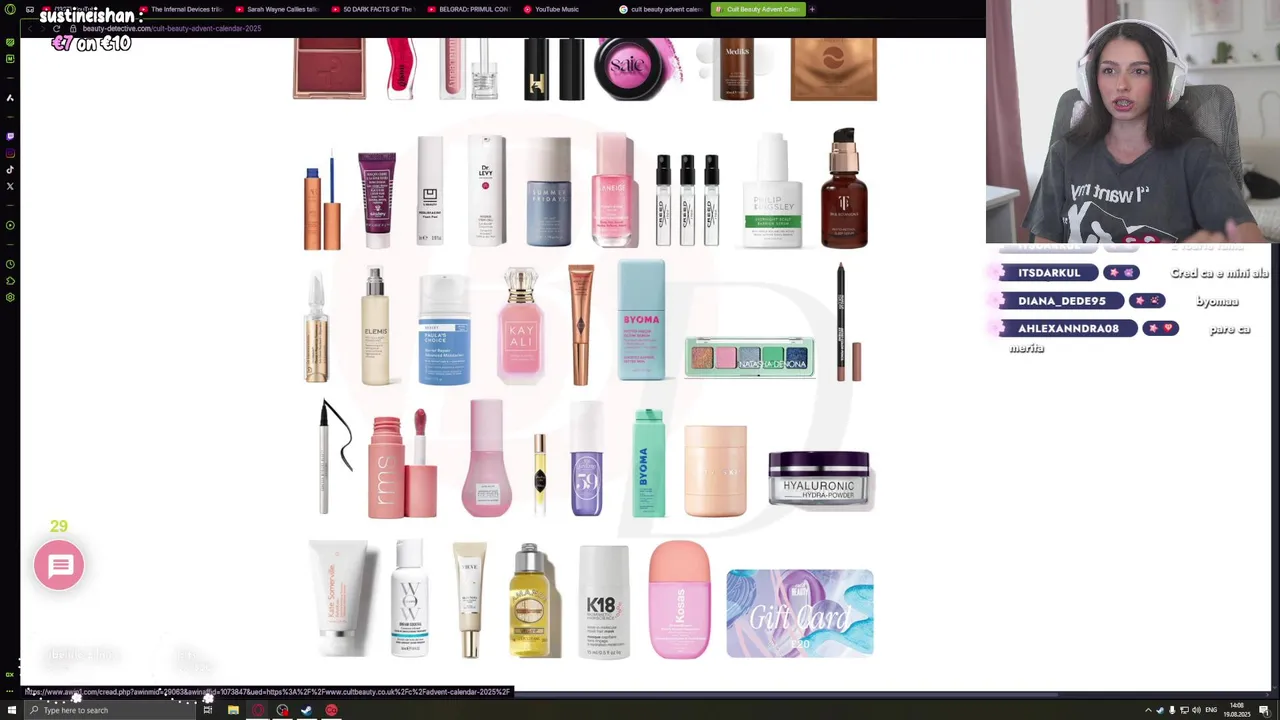Click the Color Wow bottle

[410, 598]
